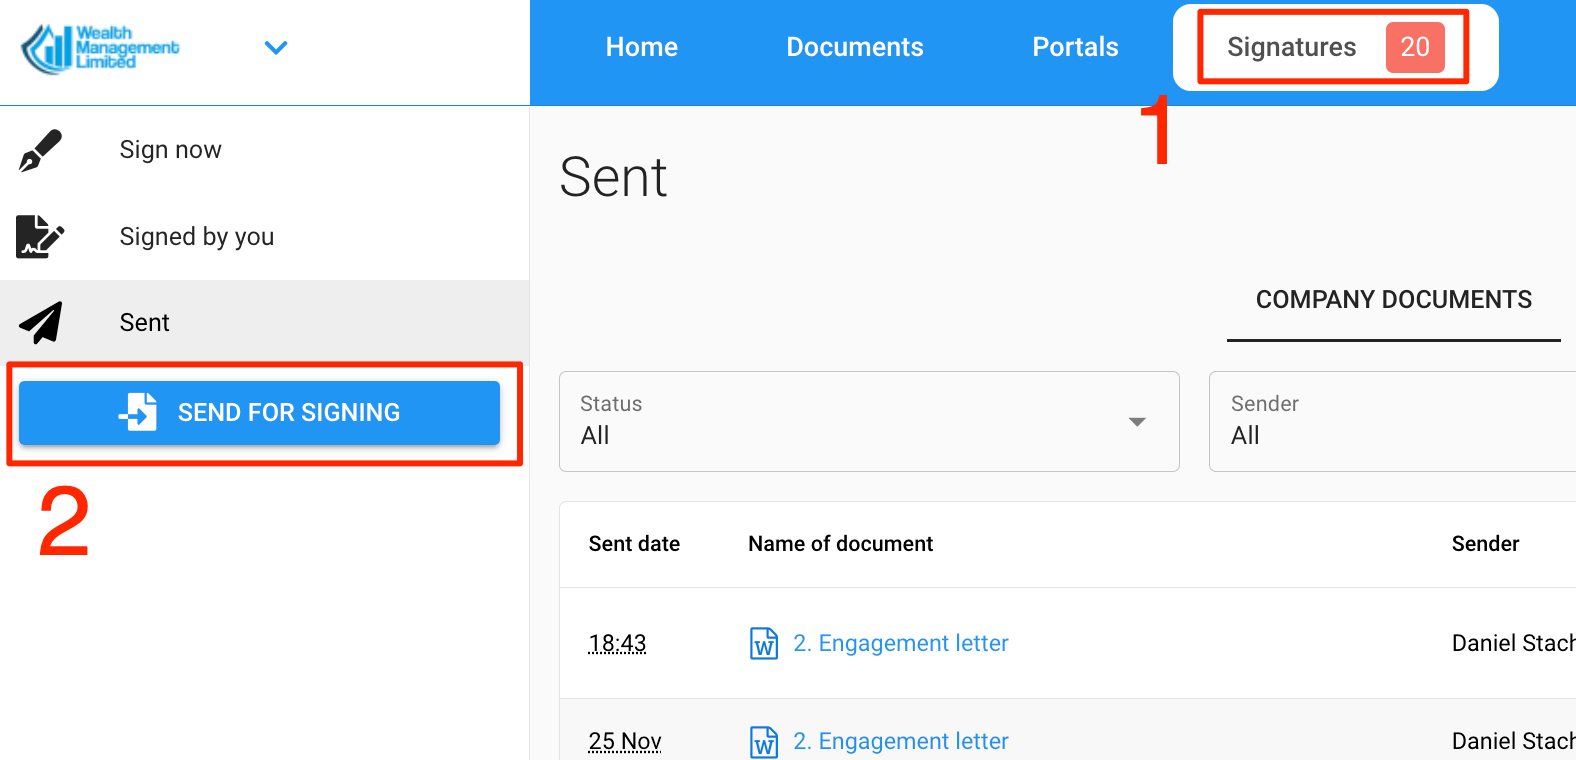This screenshot has width=1576, height=760.
Task: Click the Sent paper plane icon
Action: coord(40,323)
